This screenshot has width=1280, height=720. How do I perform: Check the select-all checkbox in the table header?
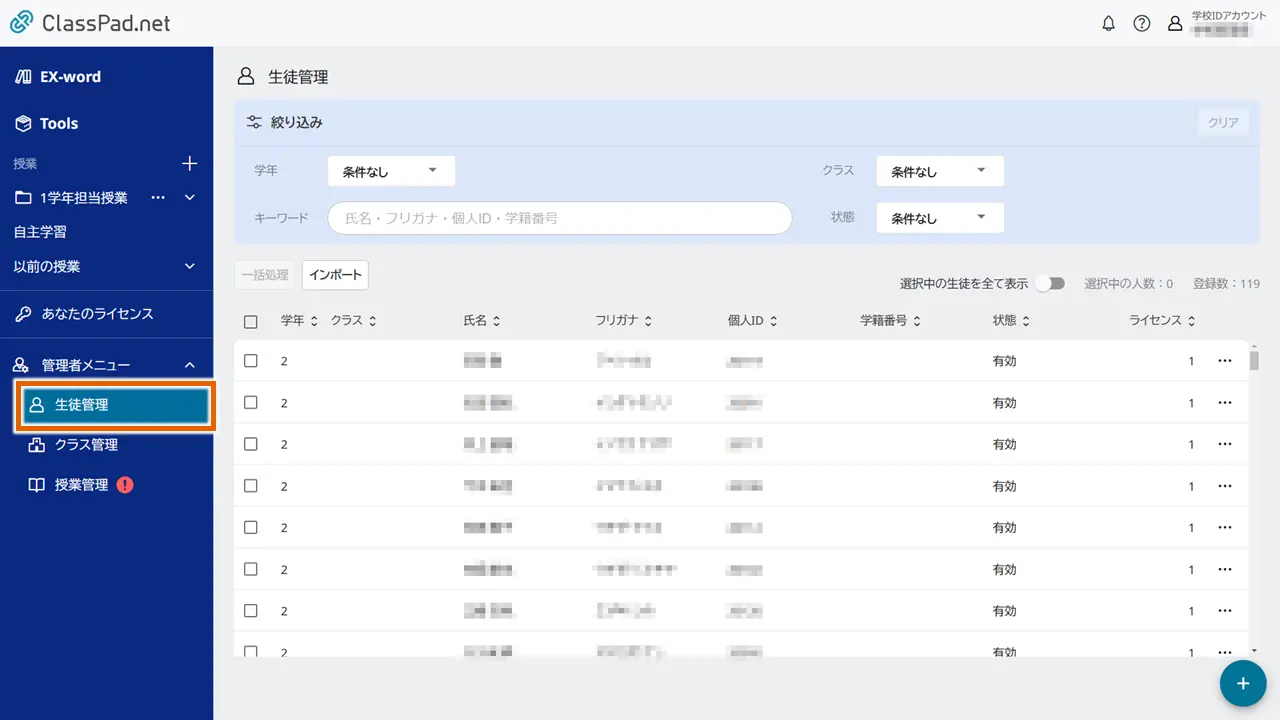(x=251, y=320)
